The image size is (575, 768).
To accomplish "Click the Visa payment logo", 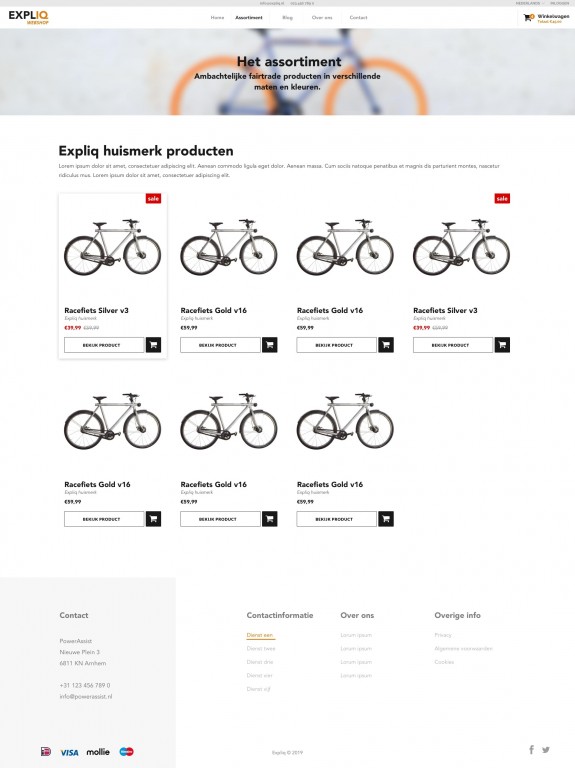I will [70, 752].
